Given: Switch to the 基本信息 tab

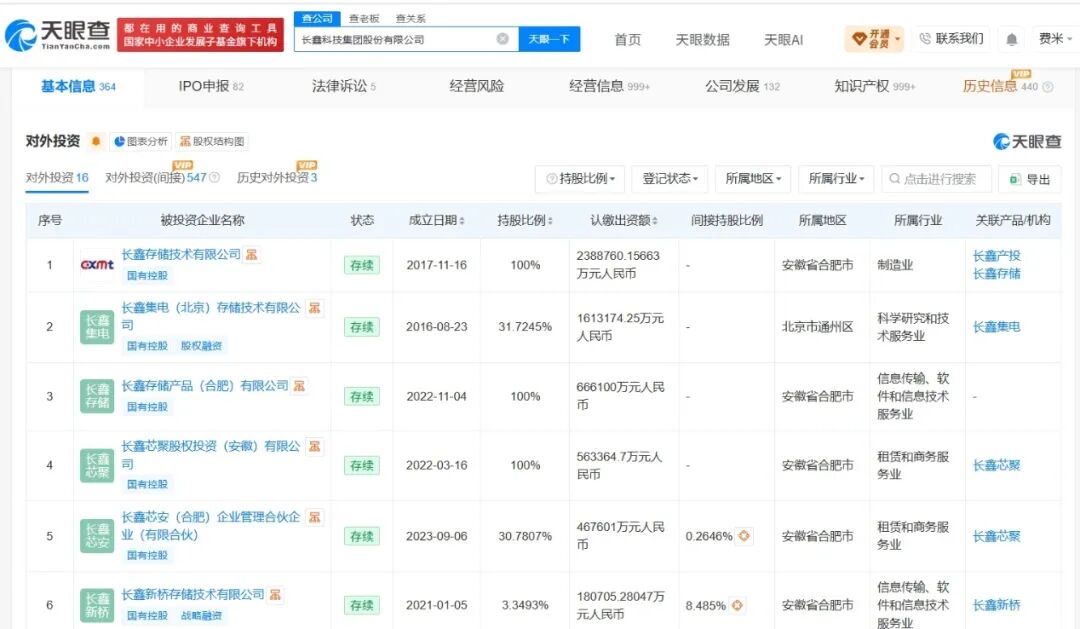Looking at the screenshot, I should 78,87.
